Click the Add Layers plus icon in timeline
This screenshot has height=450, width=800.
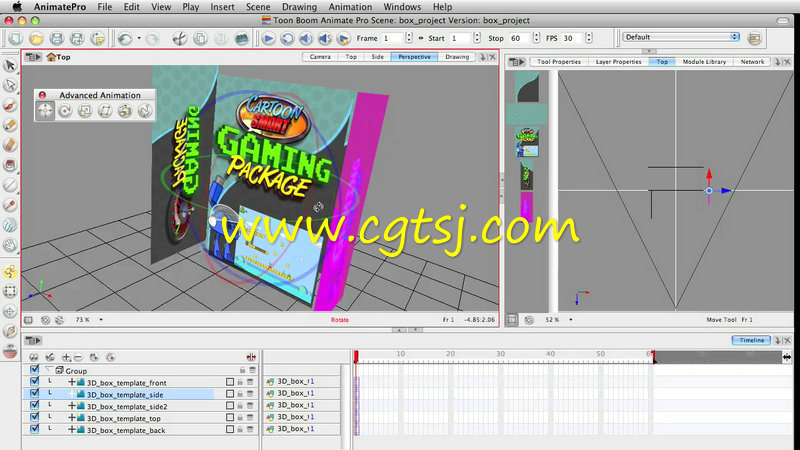click(x=66, y=357)
